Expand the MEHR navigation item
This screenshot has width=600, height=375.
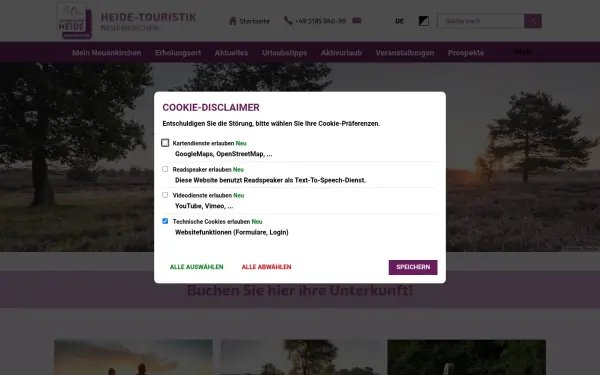(x=523, y=52)
